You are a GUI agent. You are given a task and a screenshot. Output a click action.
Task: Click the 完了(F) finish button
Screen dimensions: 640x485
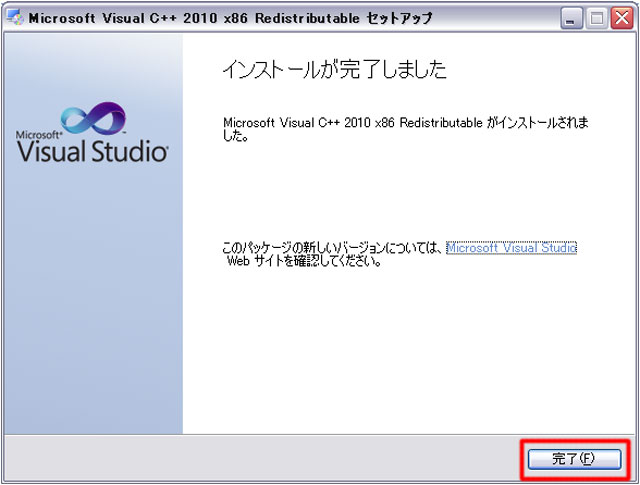point(575,459)
